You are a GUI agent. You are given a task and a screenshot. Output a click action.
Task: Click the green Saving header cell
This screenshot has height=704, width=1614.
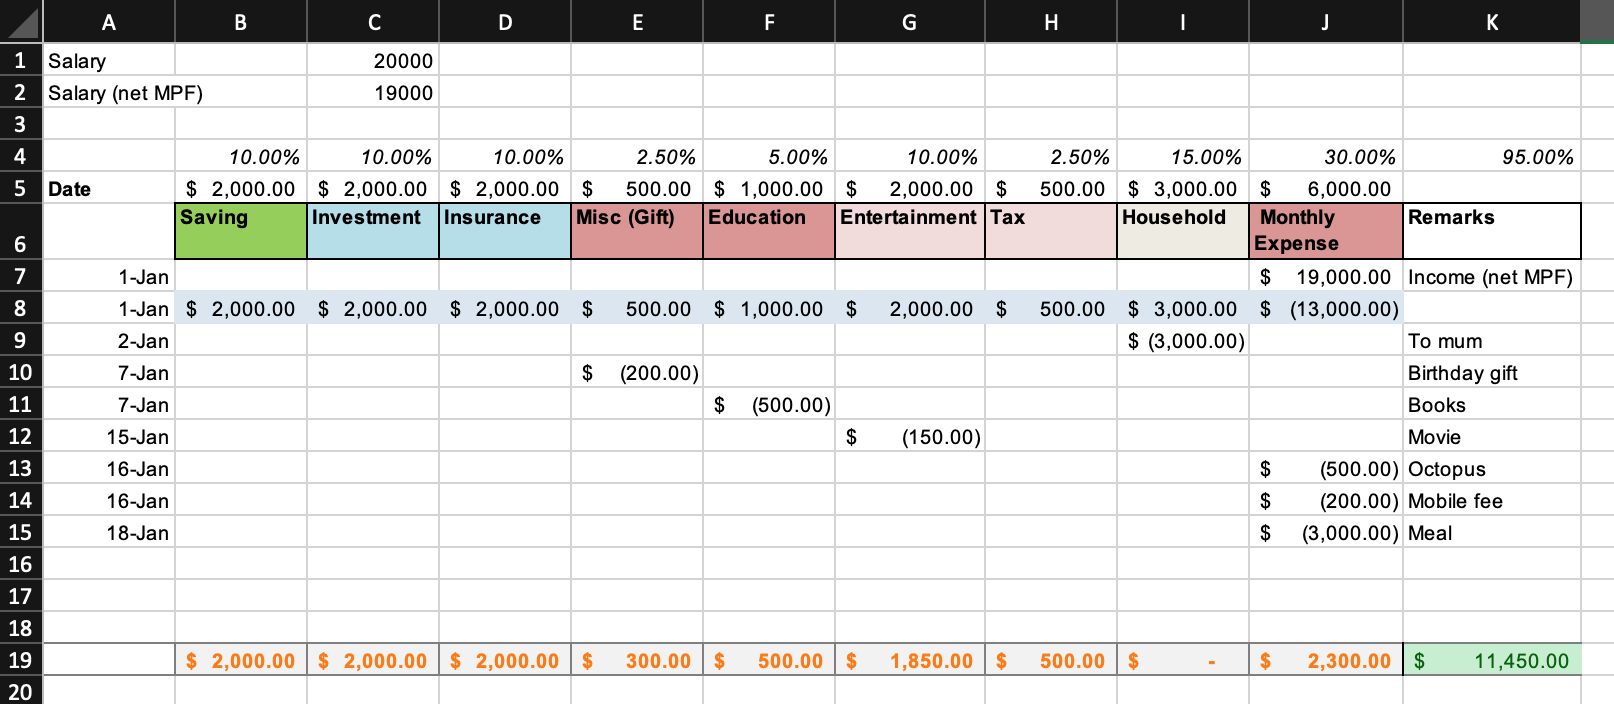(241, 231)
